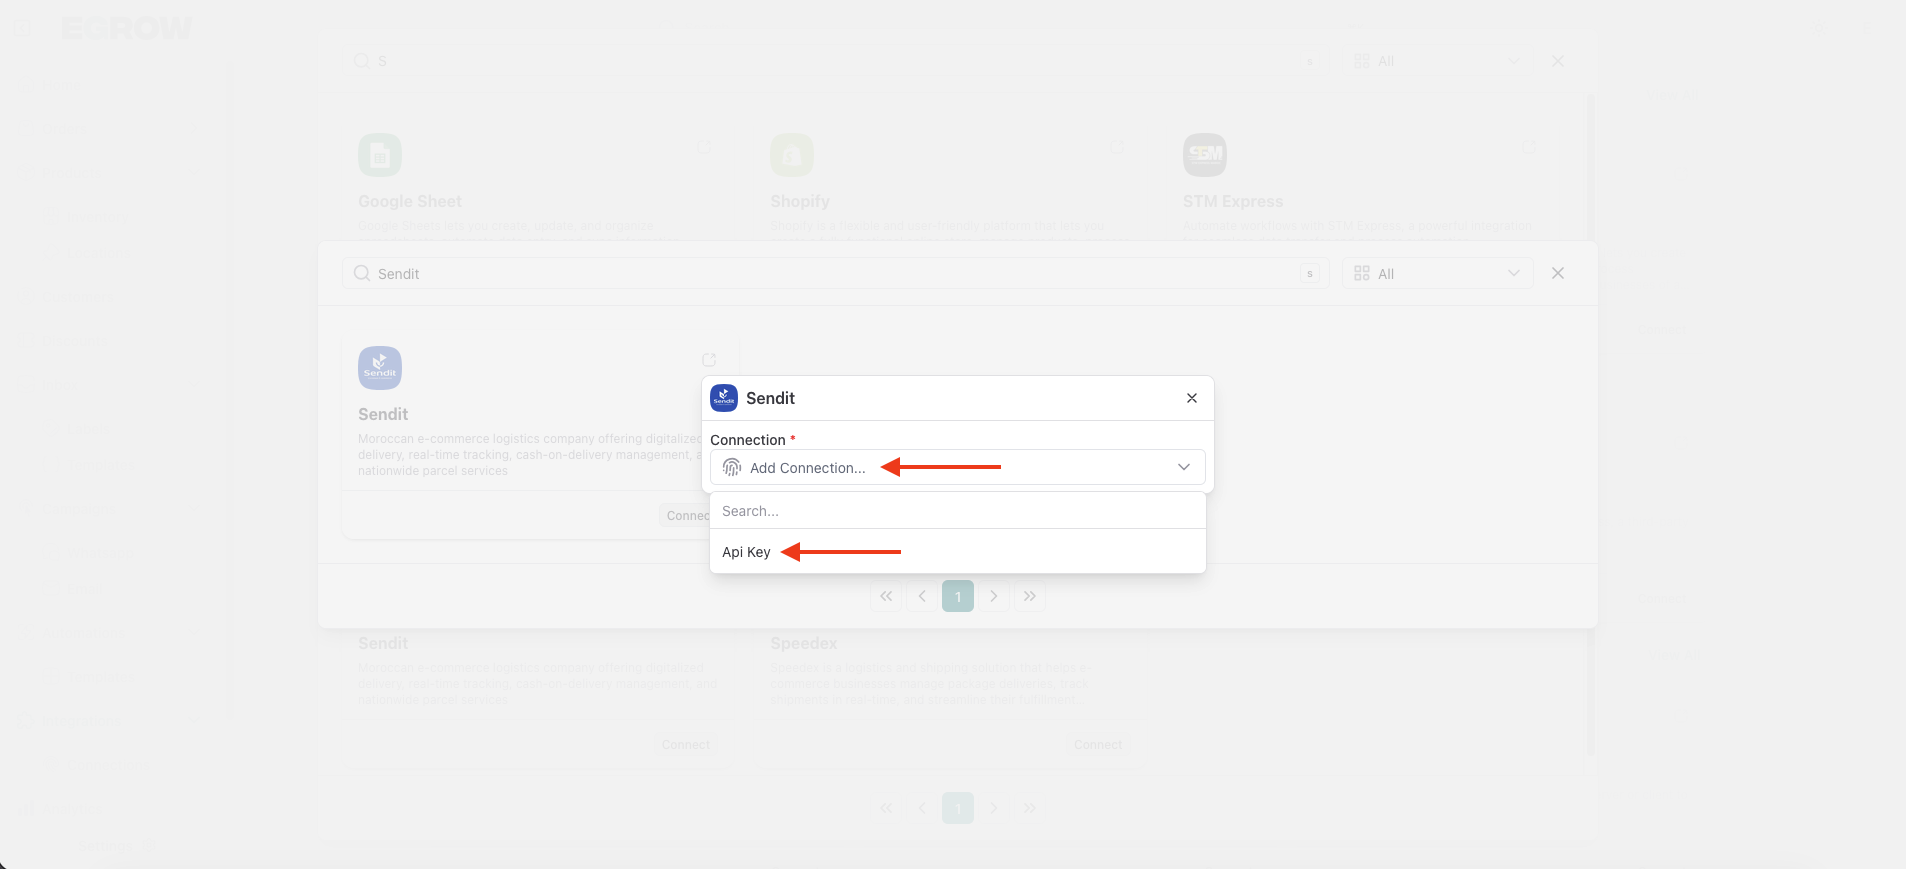The height and width of the screenshot is (869, 1906).
Task: Click the Sendit logo in the dialog header
Action: (x=724, y=398)
